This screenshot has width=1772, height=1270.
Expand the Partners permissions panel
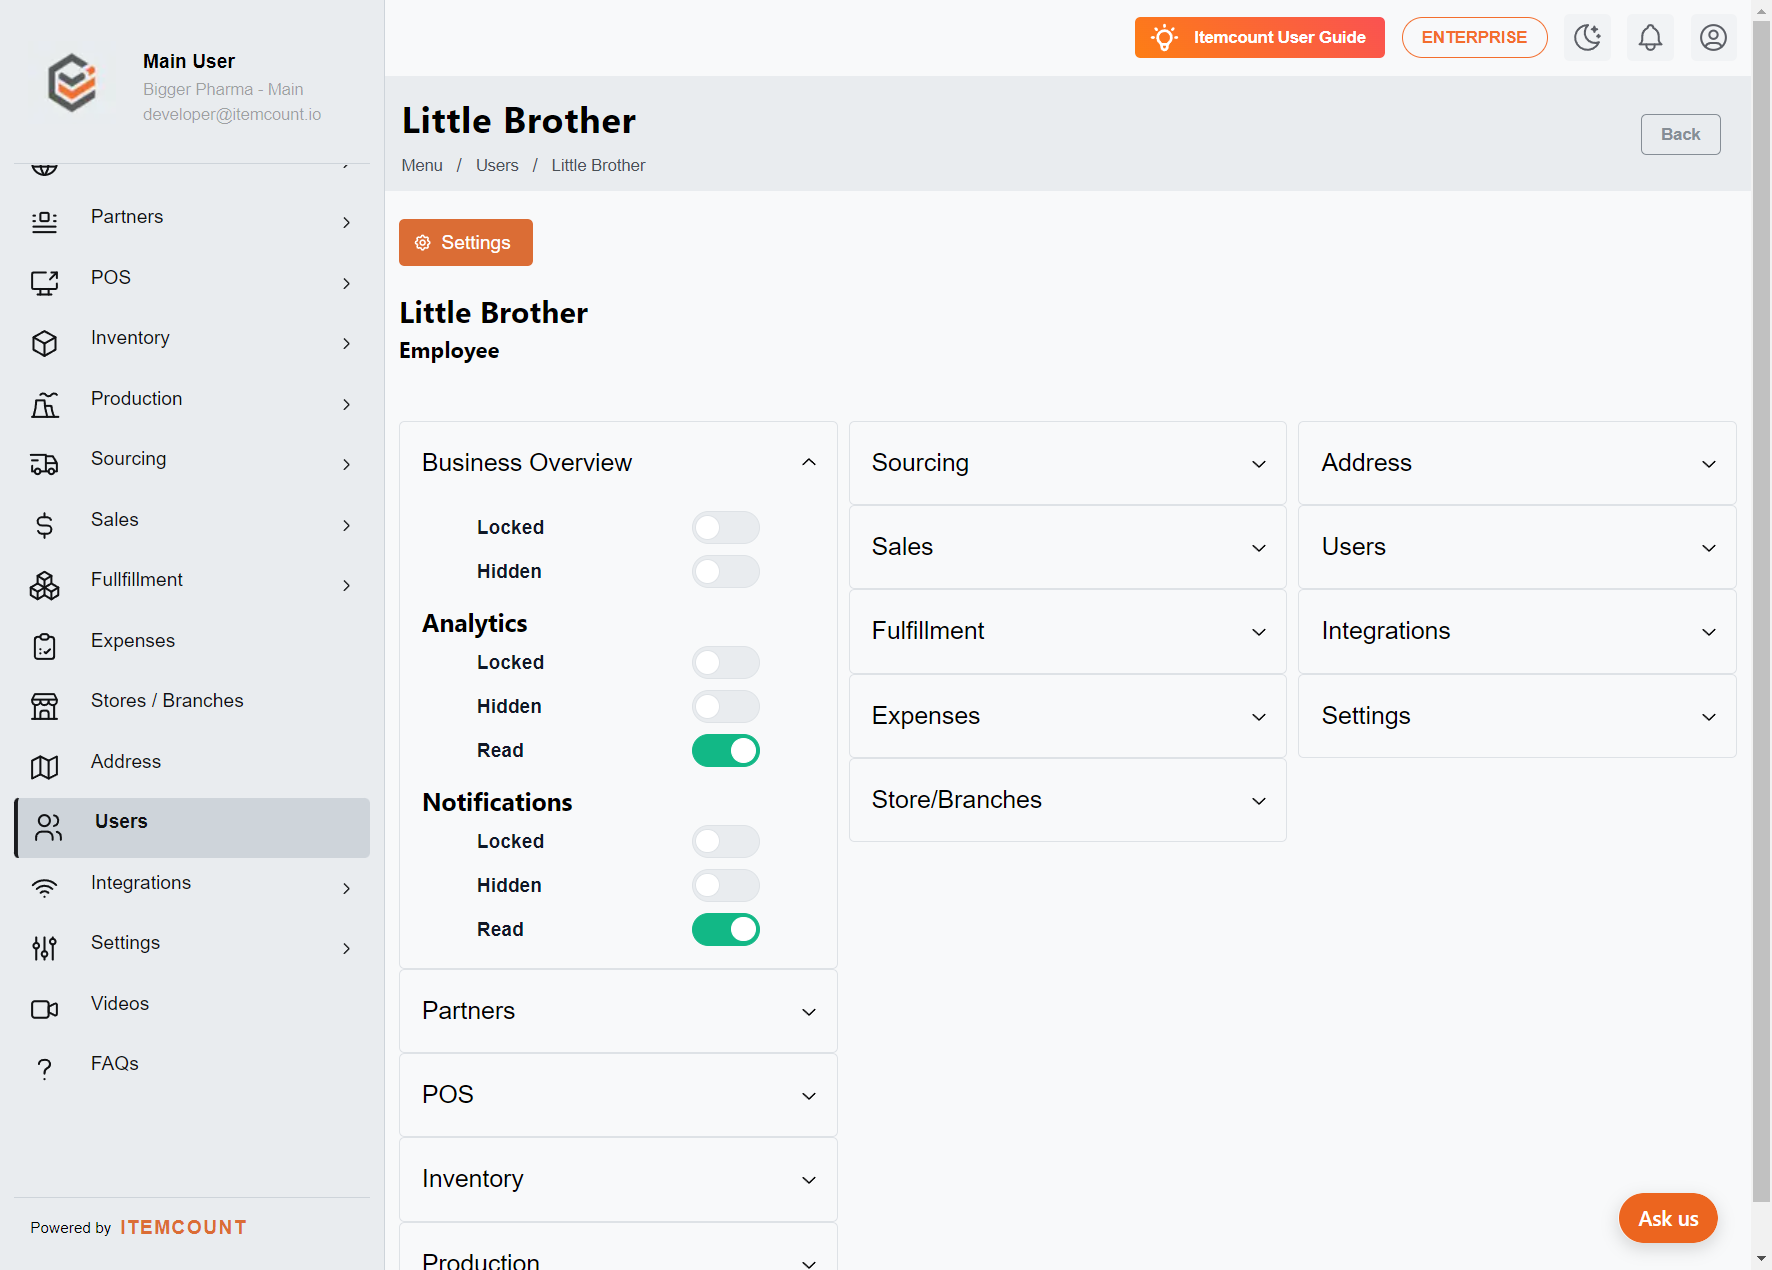(618, 1011)
